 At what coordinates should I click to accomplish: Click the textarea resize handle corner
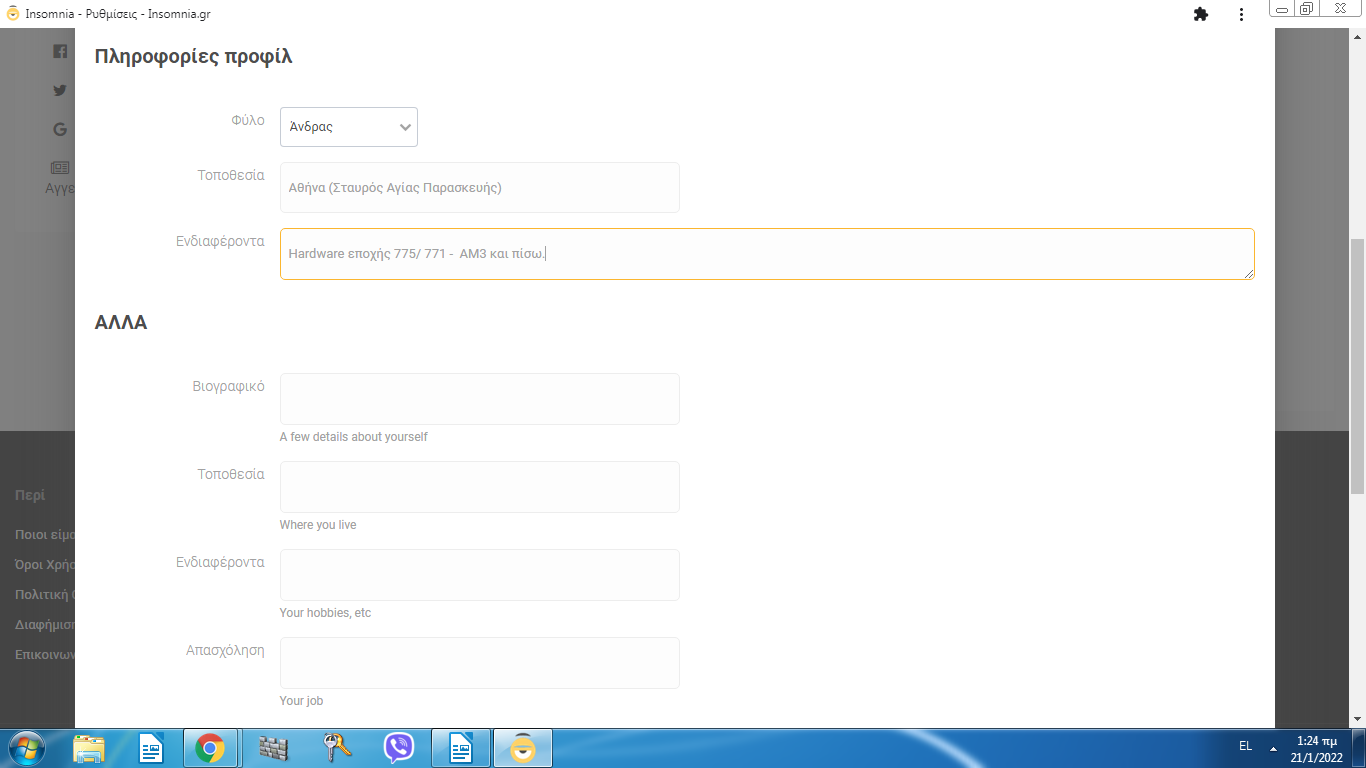(x=1249, y=274)
